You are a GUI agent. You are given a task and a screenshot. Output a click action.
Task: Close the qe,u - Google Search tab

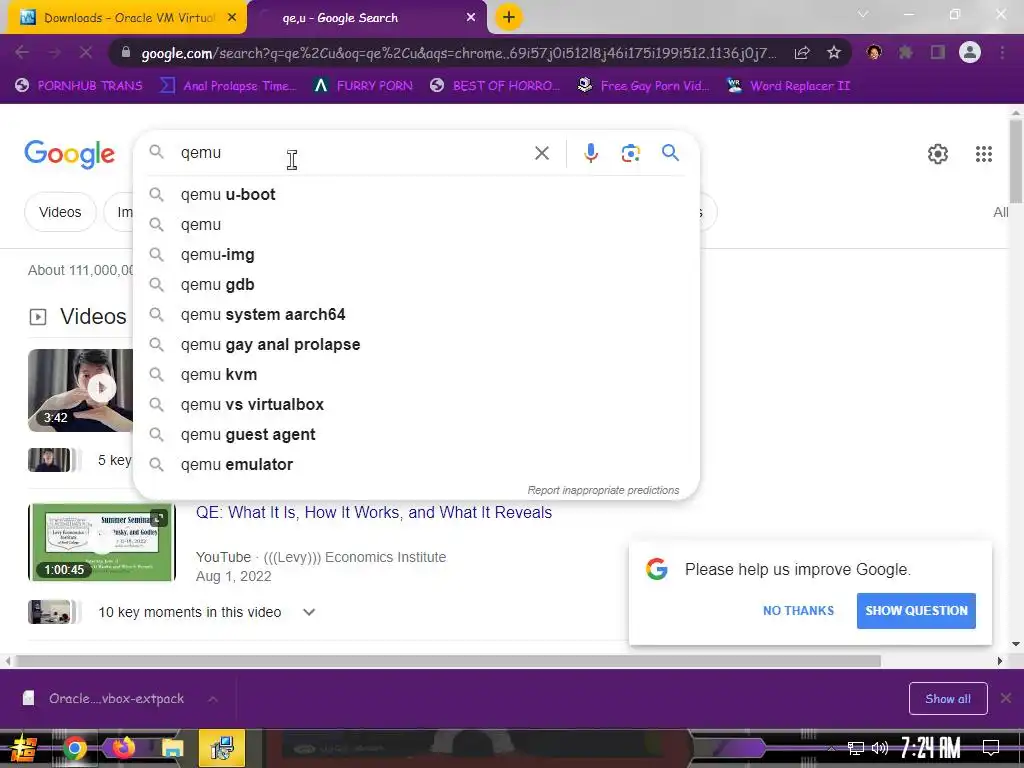tap(471, 18)
